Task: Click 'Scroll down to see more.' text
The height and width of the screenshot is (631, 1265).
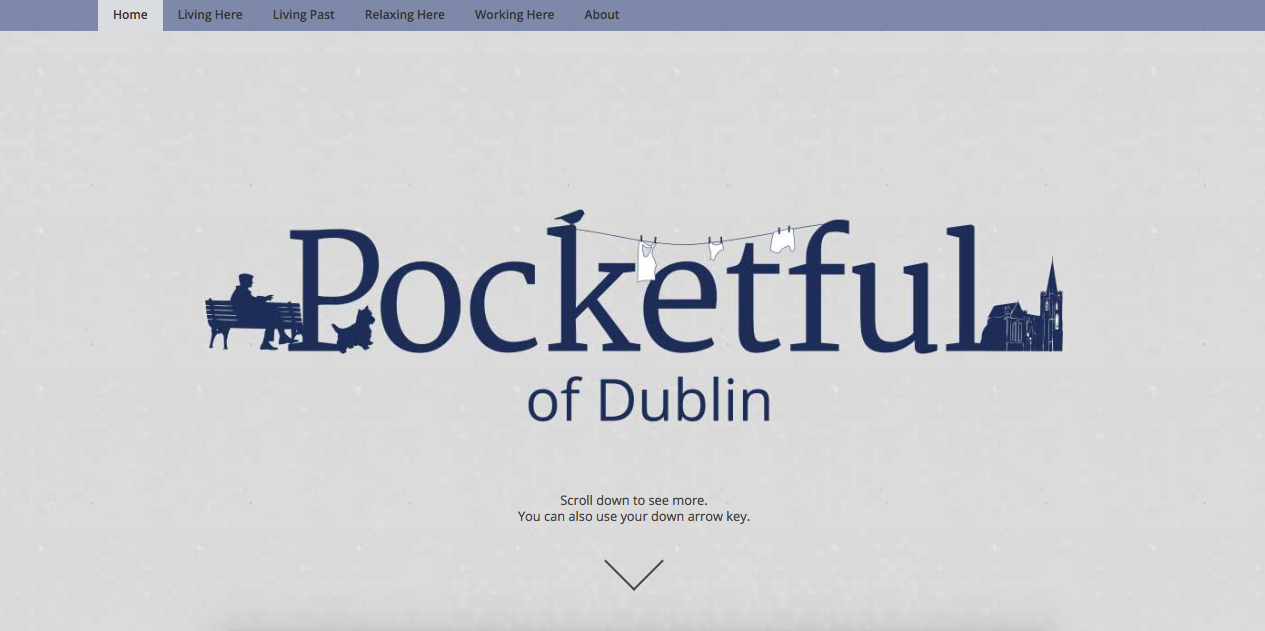Action: (x=634, y=500)
